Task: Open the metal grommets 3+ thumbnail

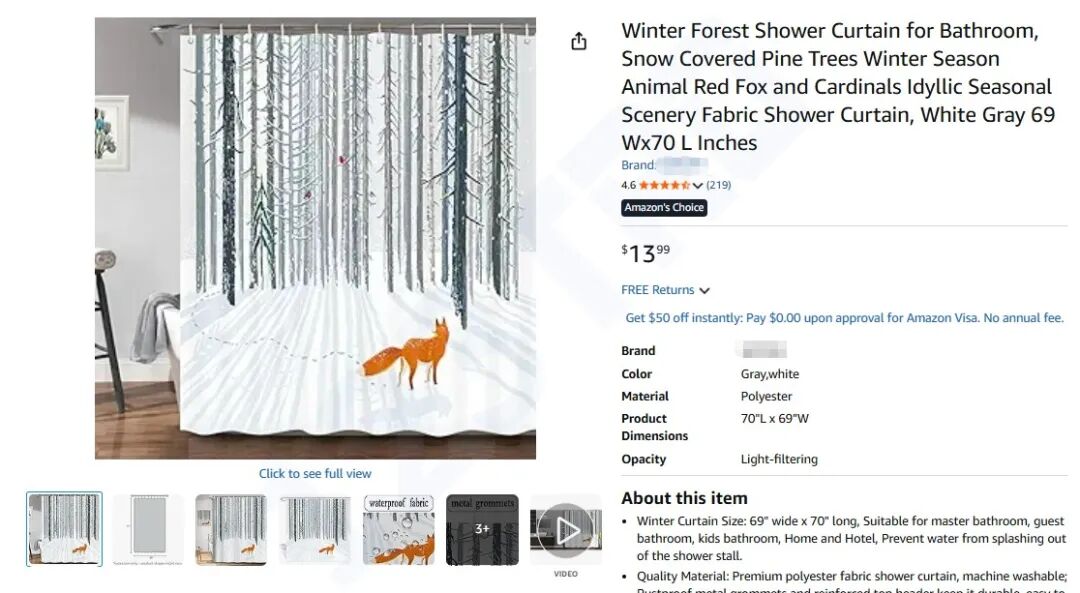Action: [482, 529]
